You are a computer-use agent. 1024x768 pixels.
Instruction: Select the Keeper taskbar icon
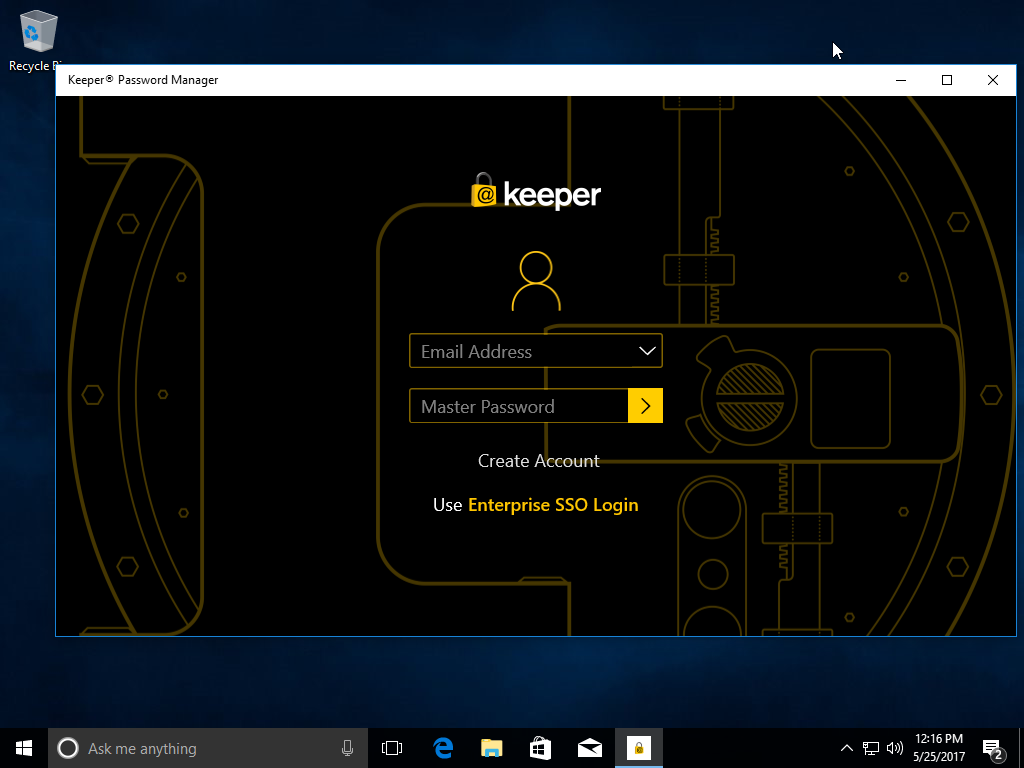coord(639,748)
